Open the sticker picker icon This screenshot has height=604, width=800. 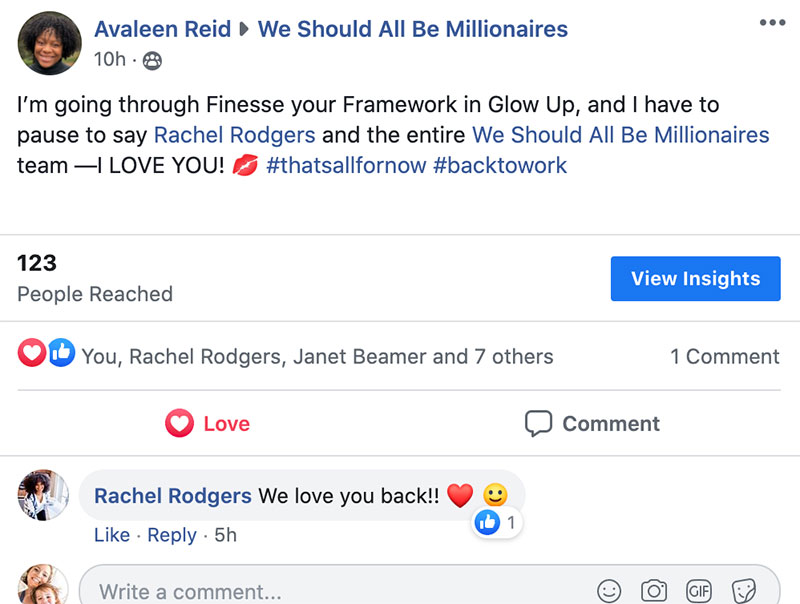[x=744, y=590]
